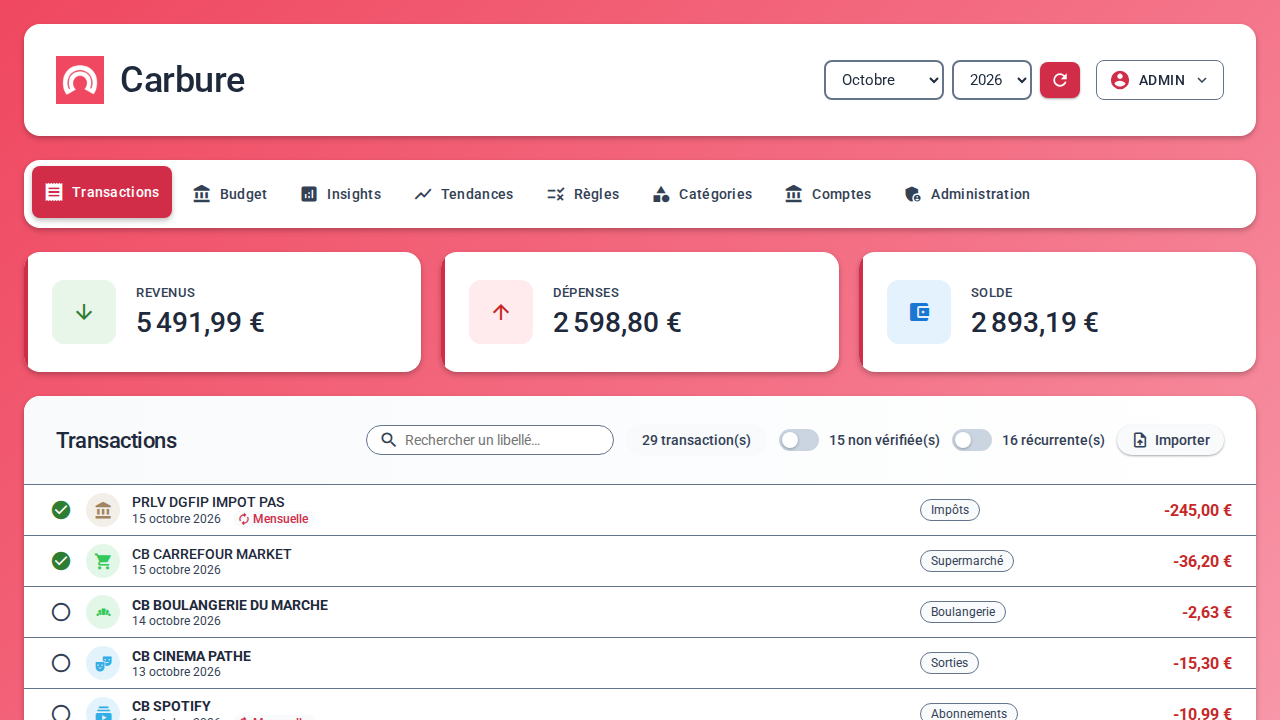1280x720 pixels.
Task: Change category chip Boulangerie
Action: (x=963, y=612)
